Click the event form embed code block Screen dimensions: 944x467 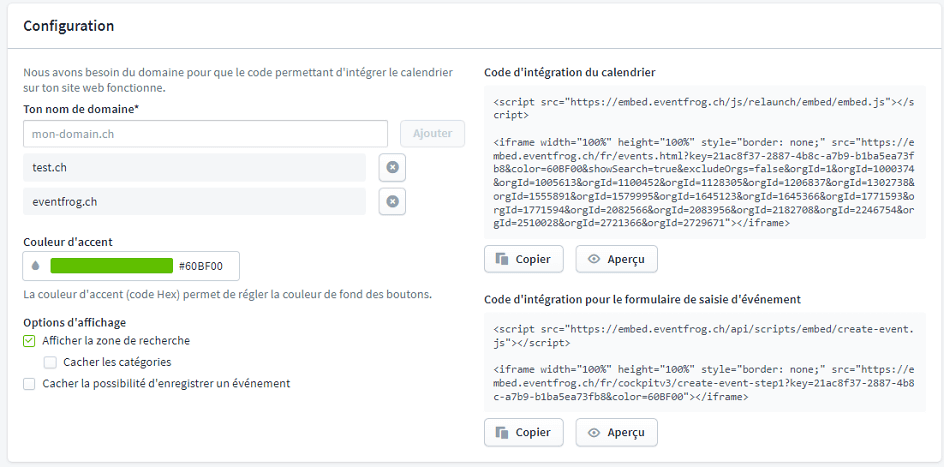tap(704, 362)
